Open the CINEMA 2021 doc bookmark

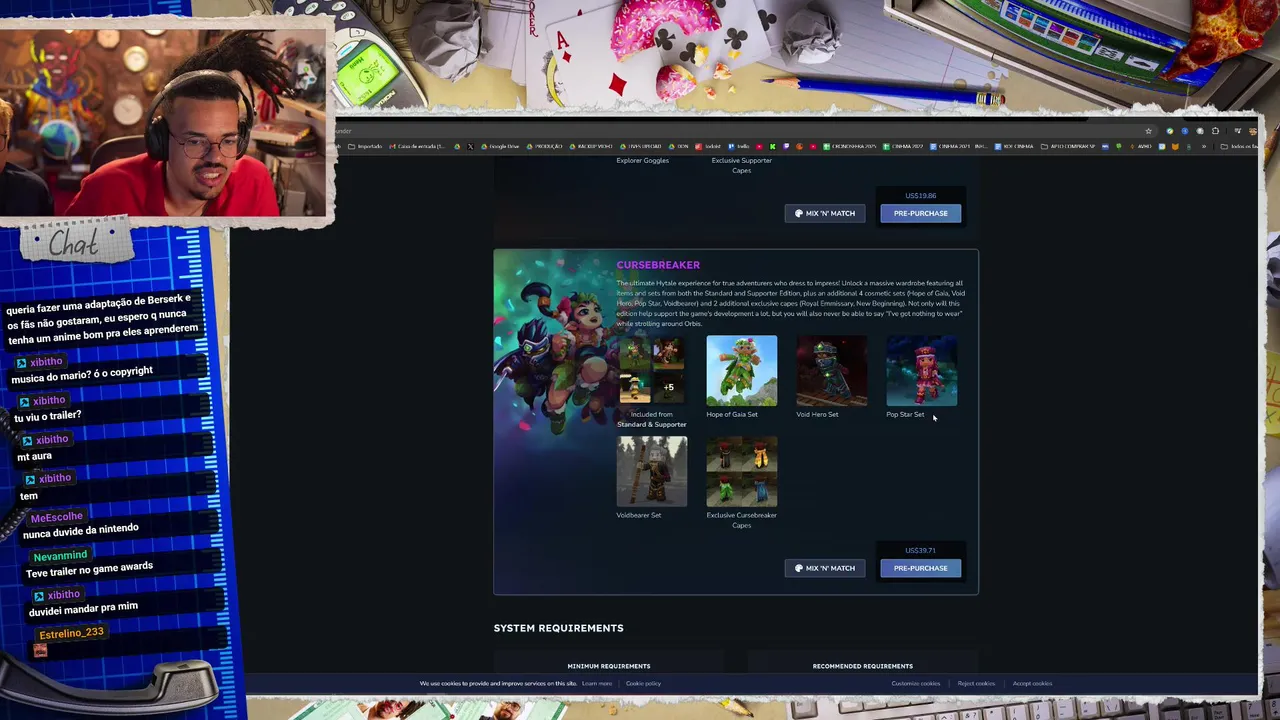(959, 146)
